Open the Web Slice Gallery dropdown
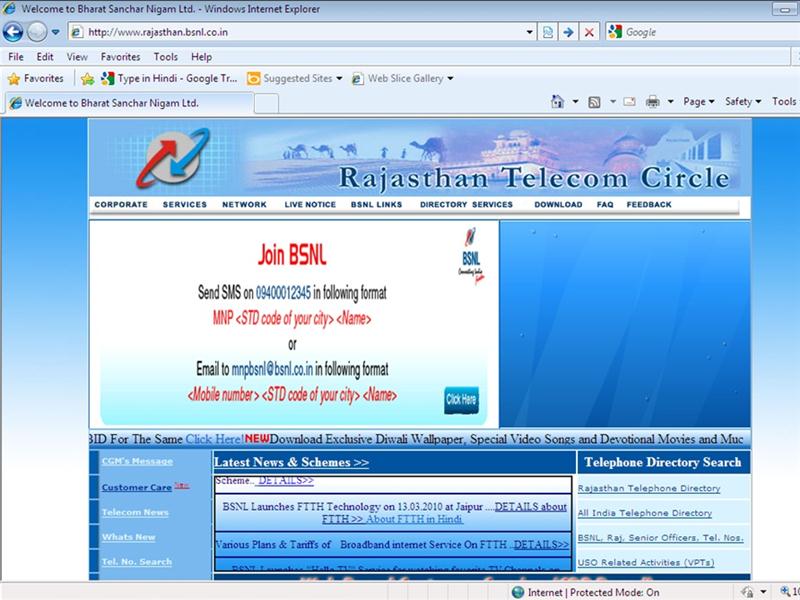The image size is (800, 600). 410,78
